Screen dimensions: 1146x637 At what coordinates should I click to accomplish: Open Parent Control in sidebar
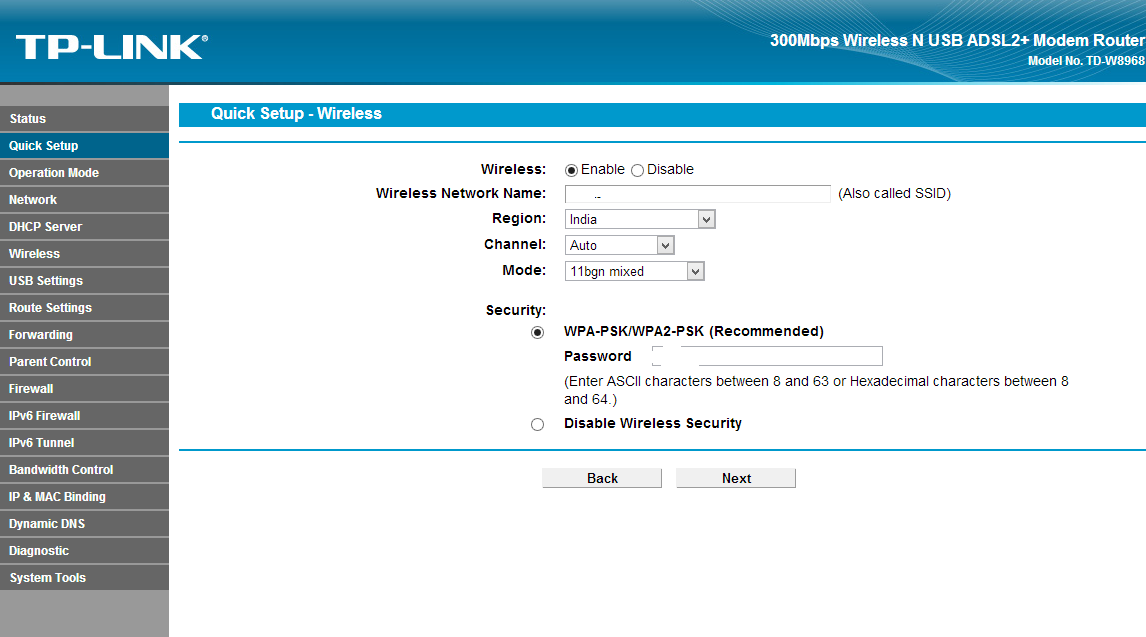(x=84, y=362)
